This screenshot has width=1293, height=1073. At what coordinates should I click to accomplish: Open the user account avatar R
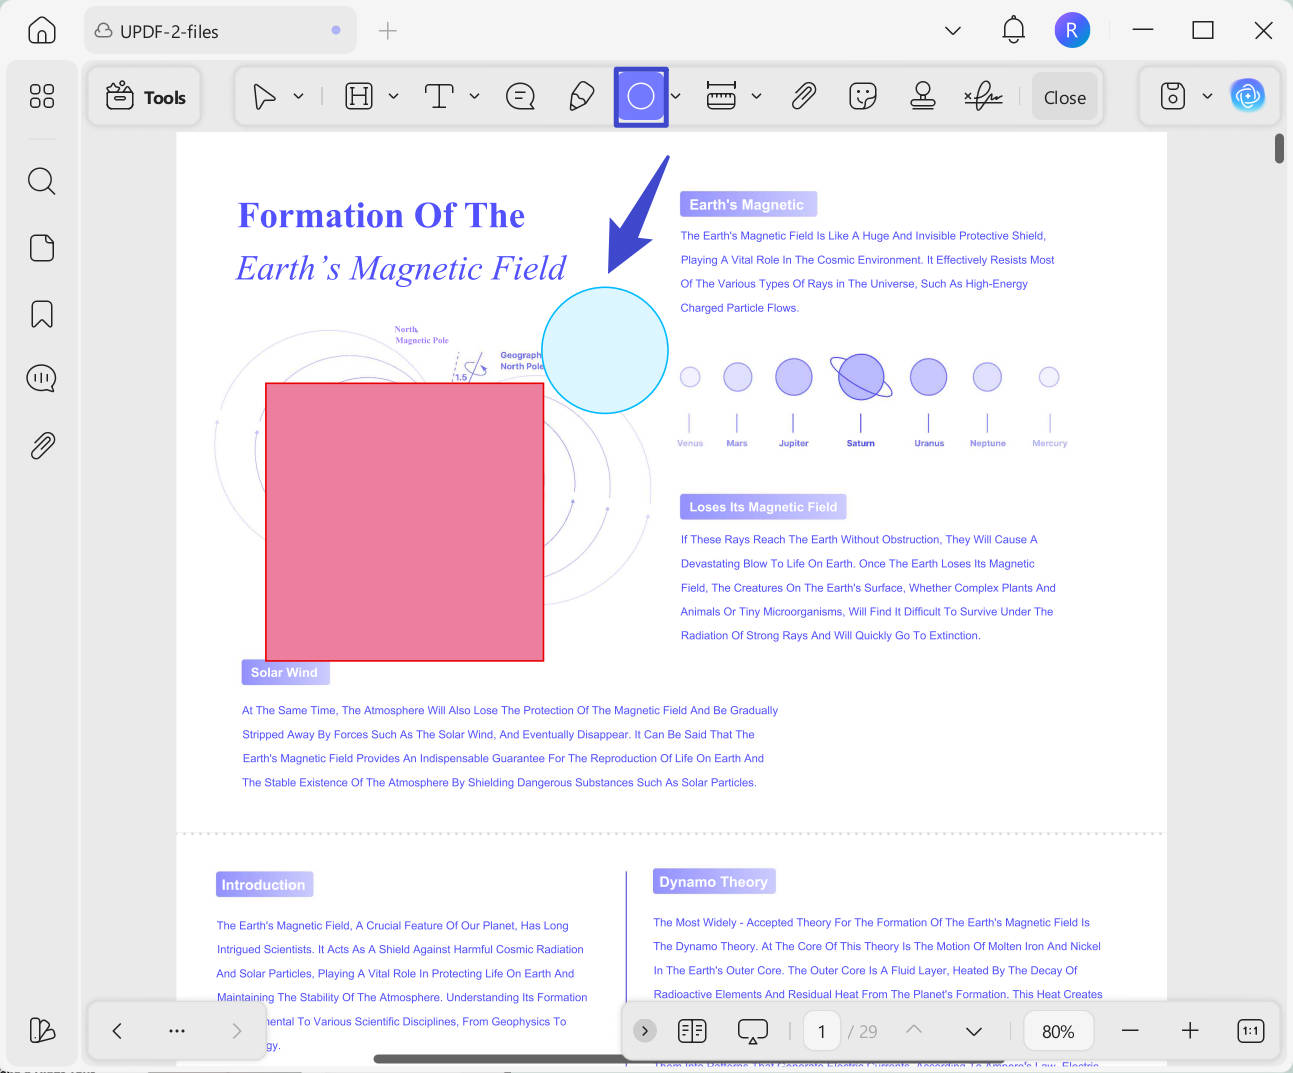tap(1072, 30)
